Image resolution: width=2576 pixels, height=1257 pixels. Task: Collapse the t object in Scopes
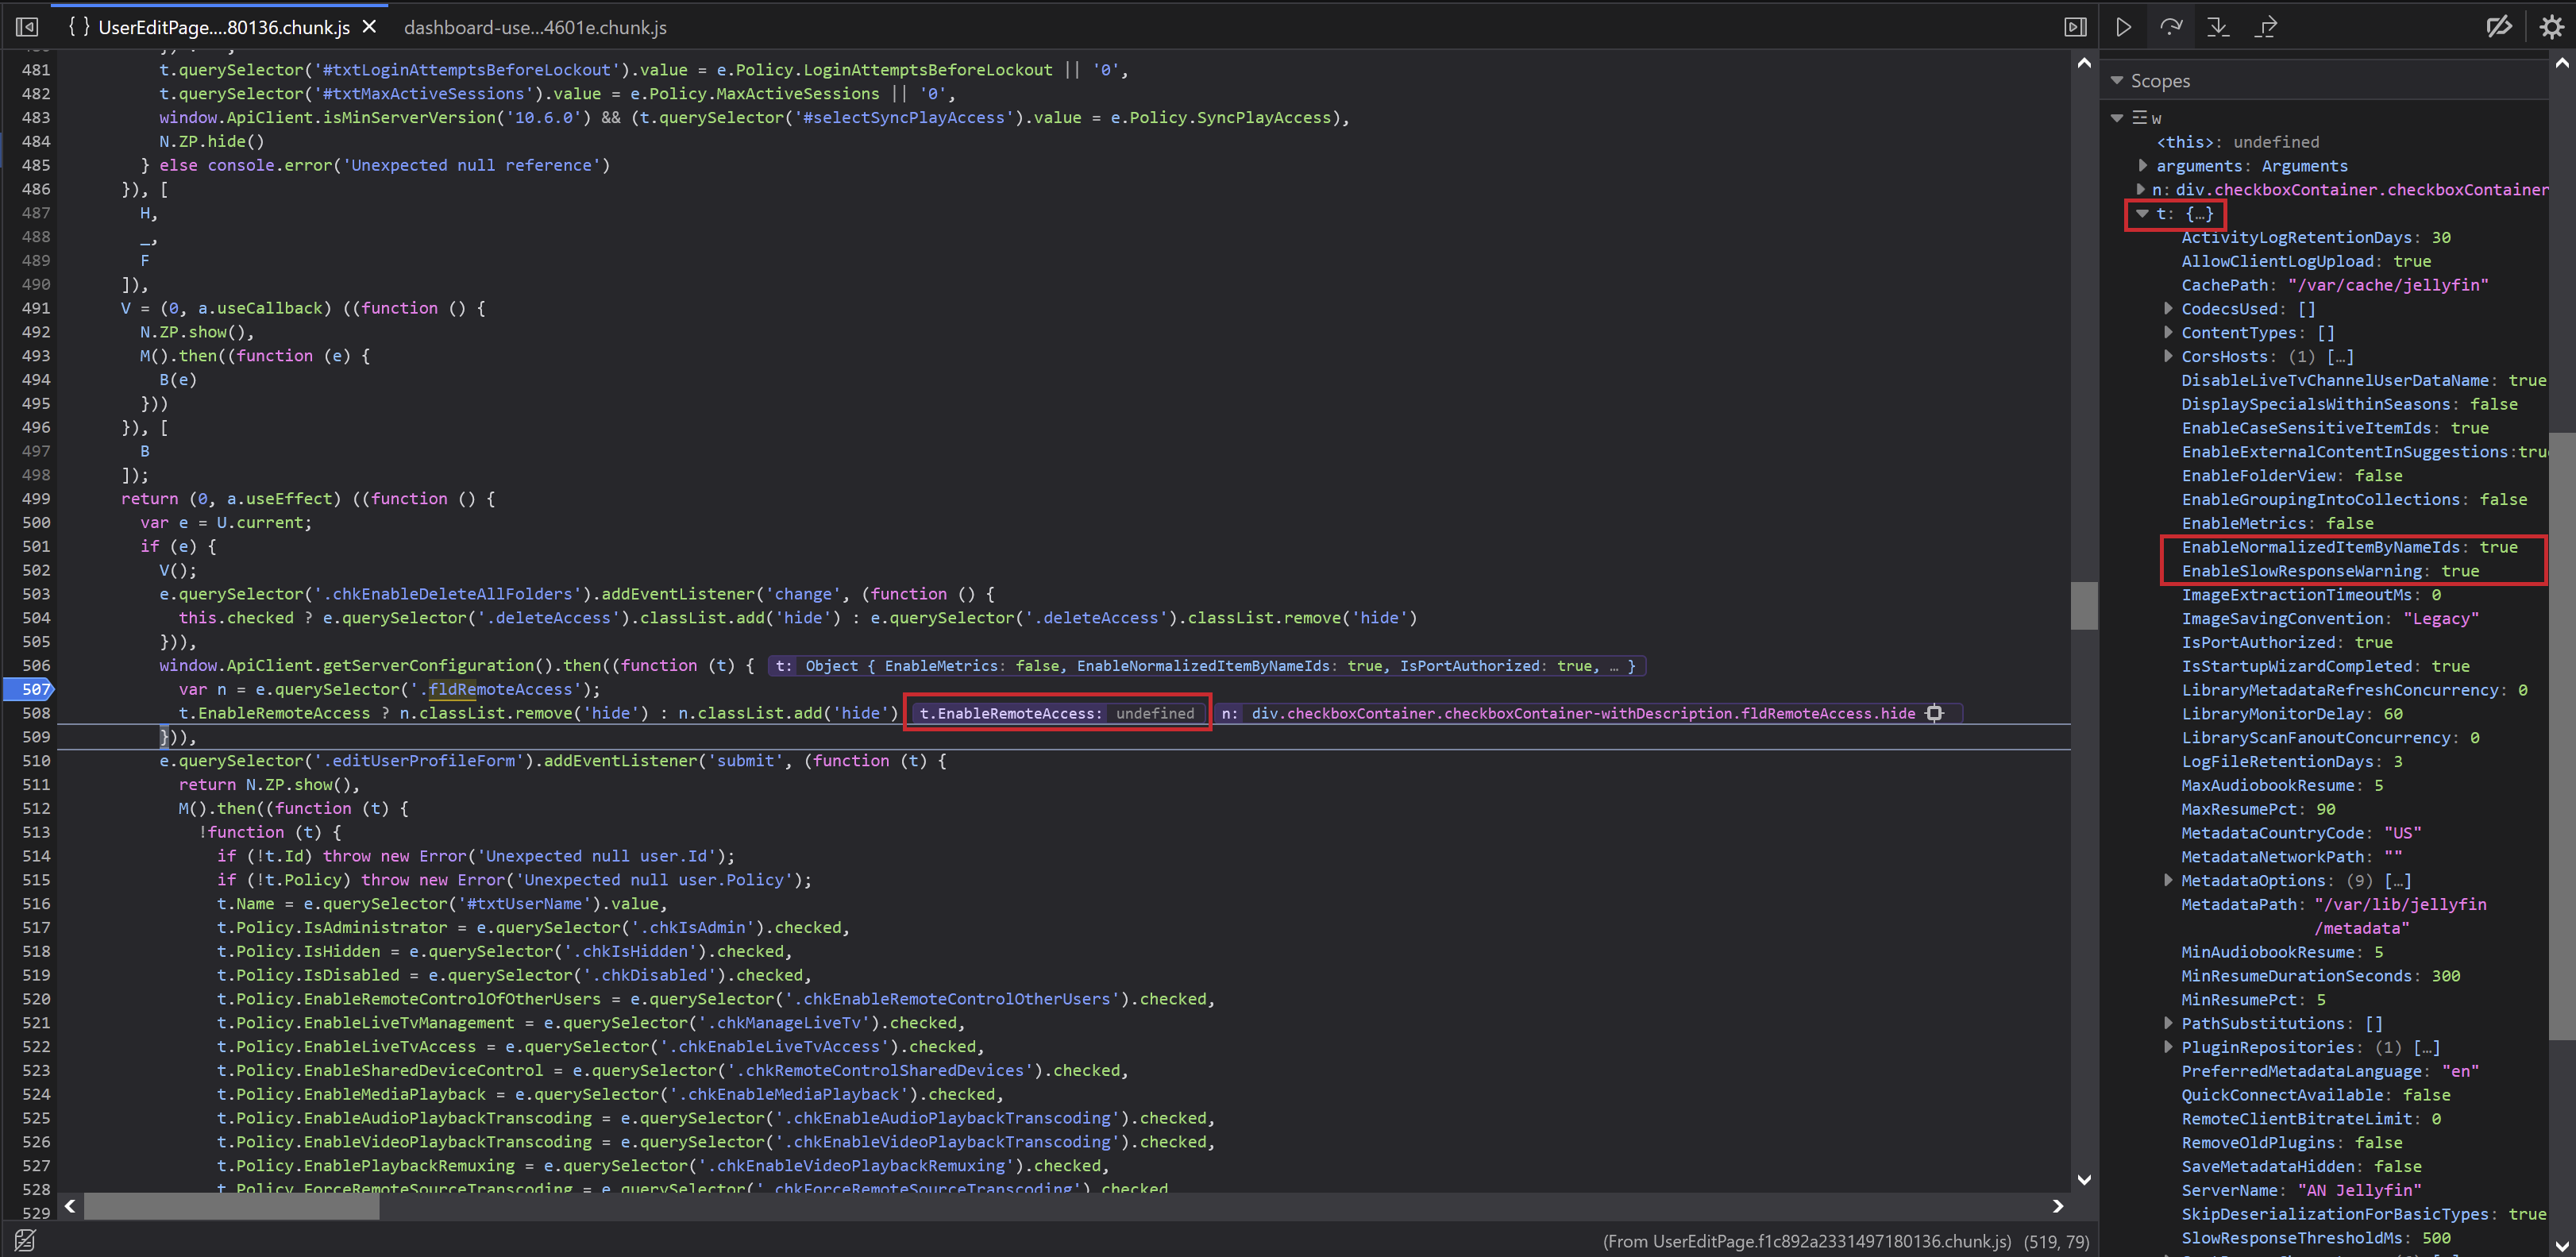click(2143, 213)
